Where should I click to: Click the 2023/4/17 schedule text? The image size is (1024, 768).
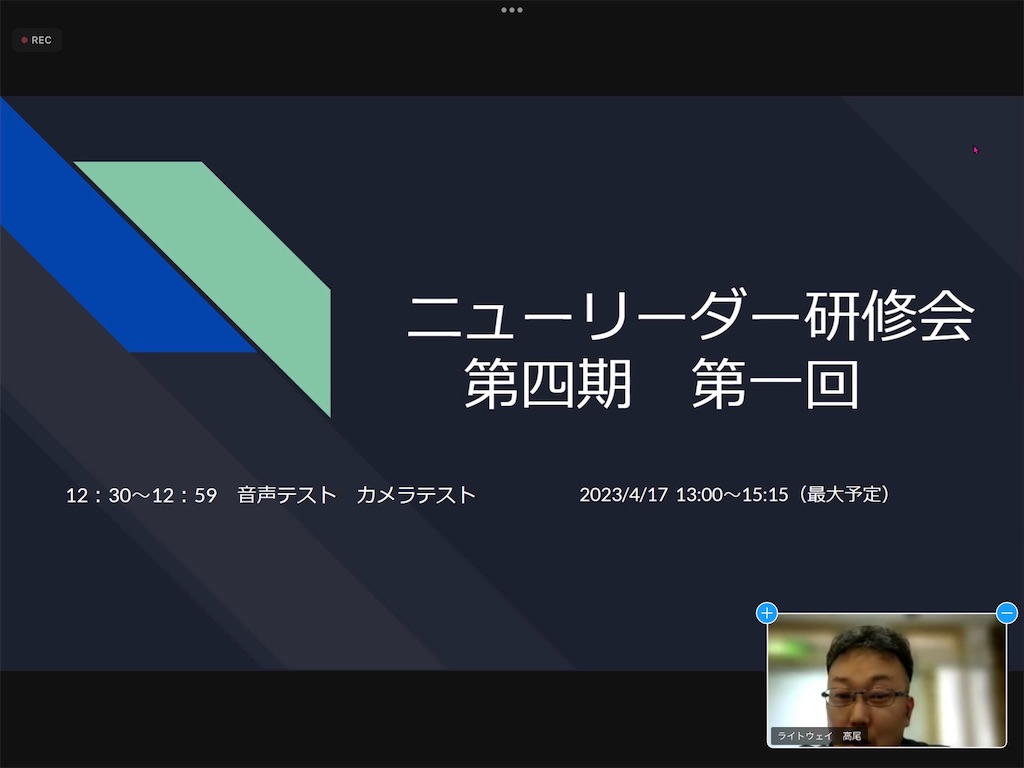pos(738,493)
